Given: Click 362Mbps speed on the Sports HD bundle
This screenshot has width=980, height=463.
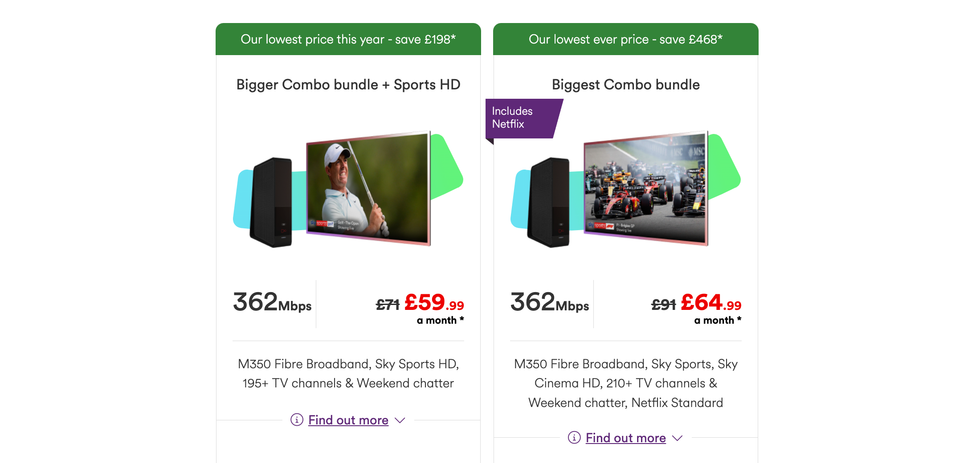Looking at the screenshot, I should (272, 302).
